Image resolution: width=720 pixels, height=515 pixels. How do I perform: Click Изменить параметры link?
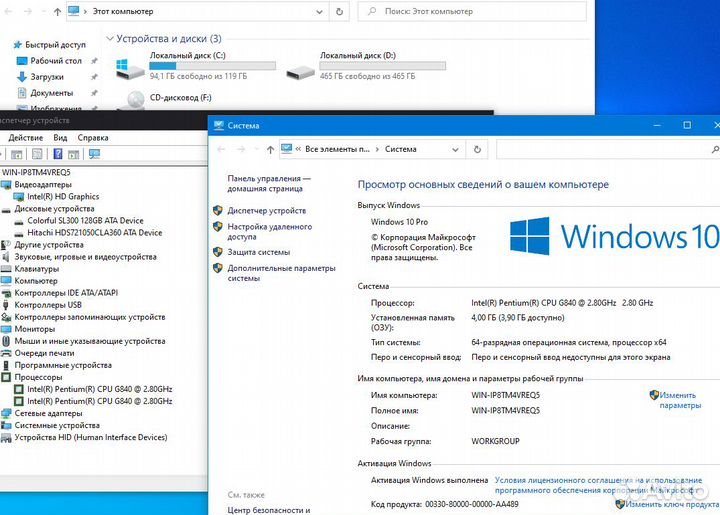pyautogui.click(x=680, y=400)
